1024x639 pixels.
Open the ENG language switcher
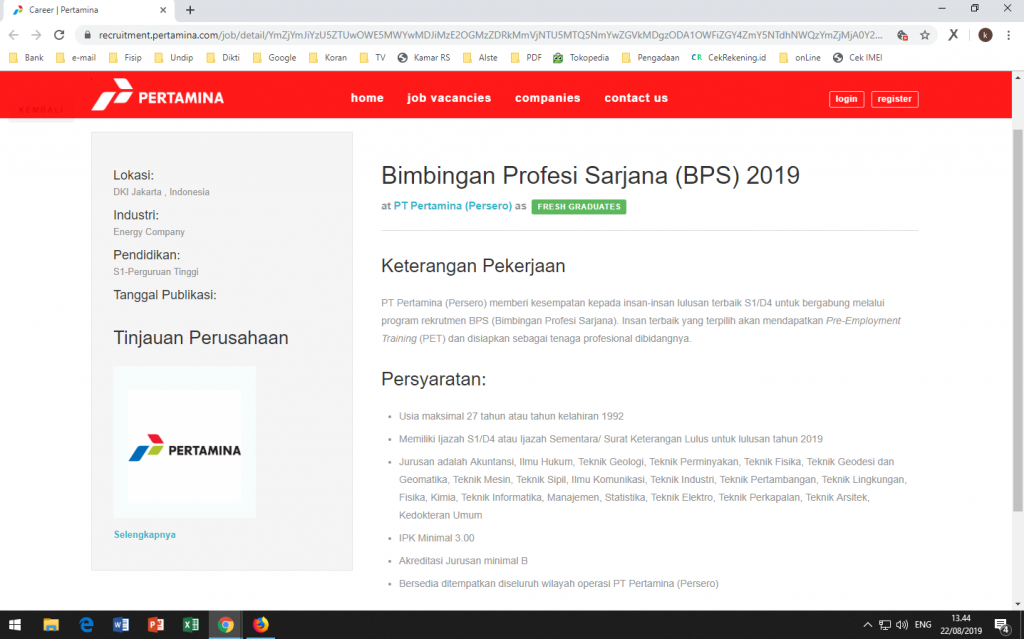point(922,625)
